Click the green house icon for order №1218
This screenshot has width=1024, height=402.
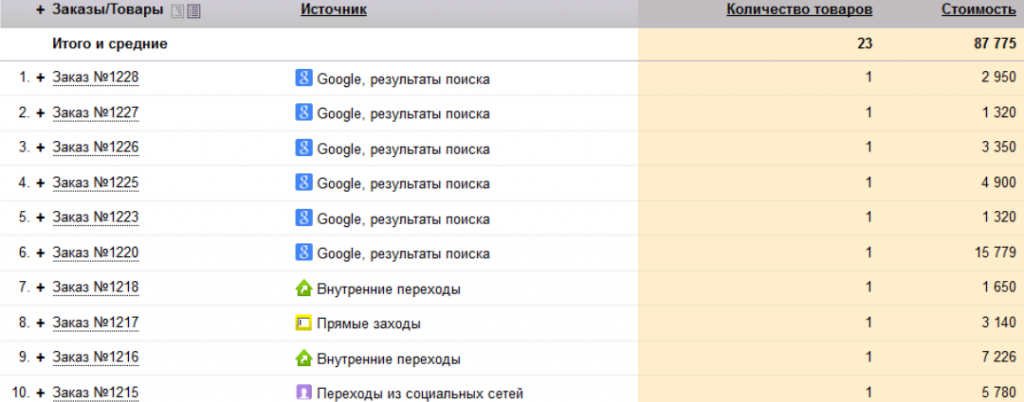(x=304, y=288)
